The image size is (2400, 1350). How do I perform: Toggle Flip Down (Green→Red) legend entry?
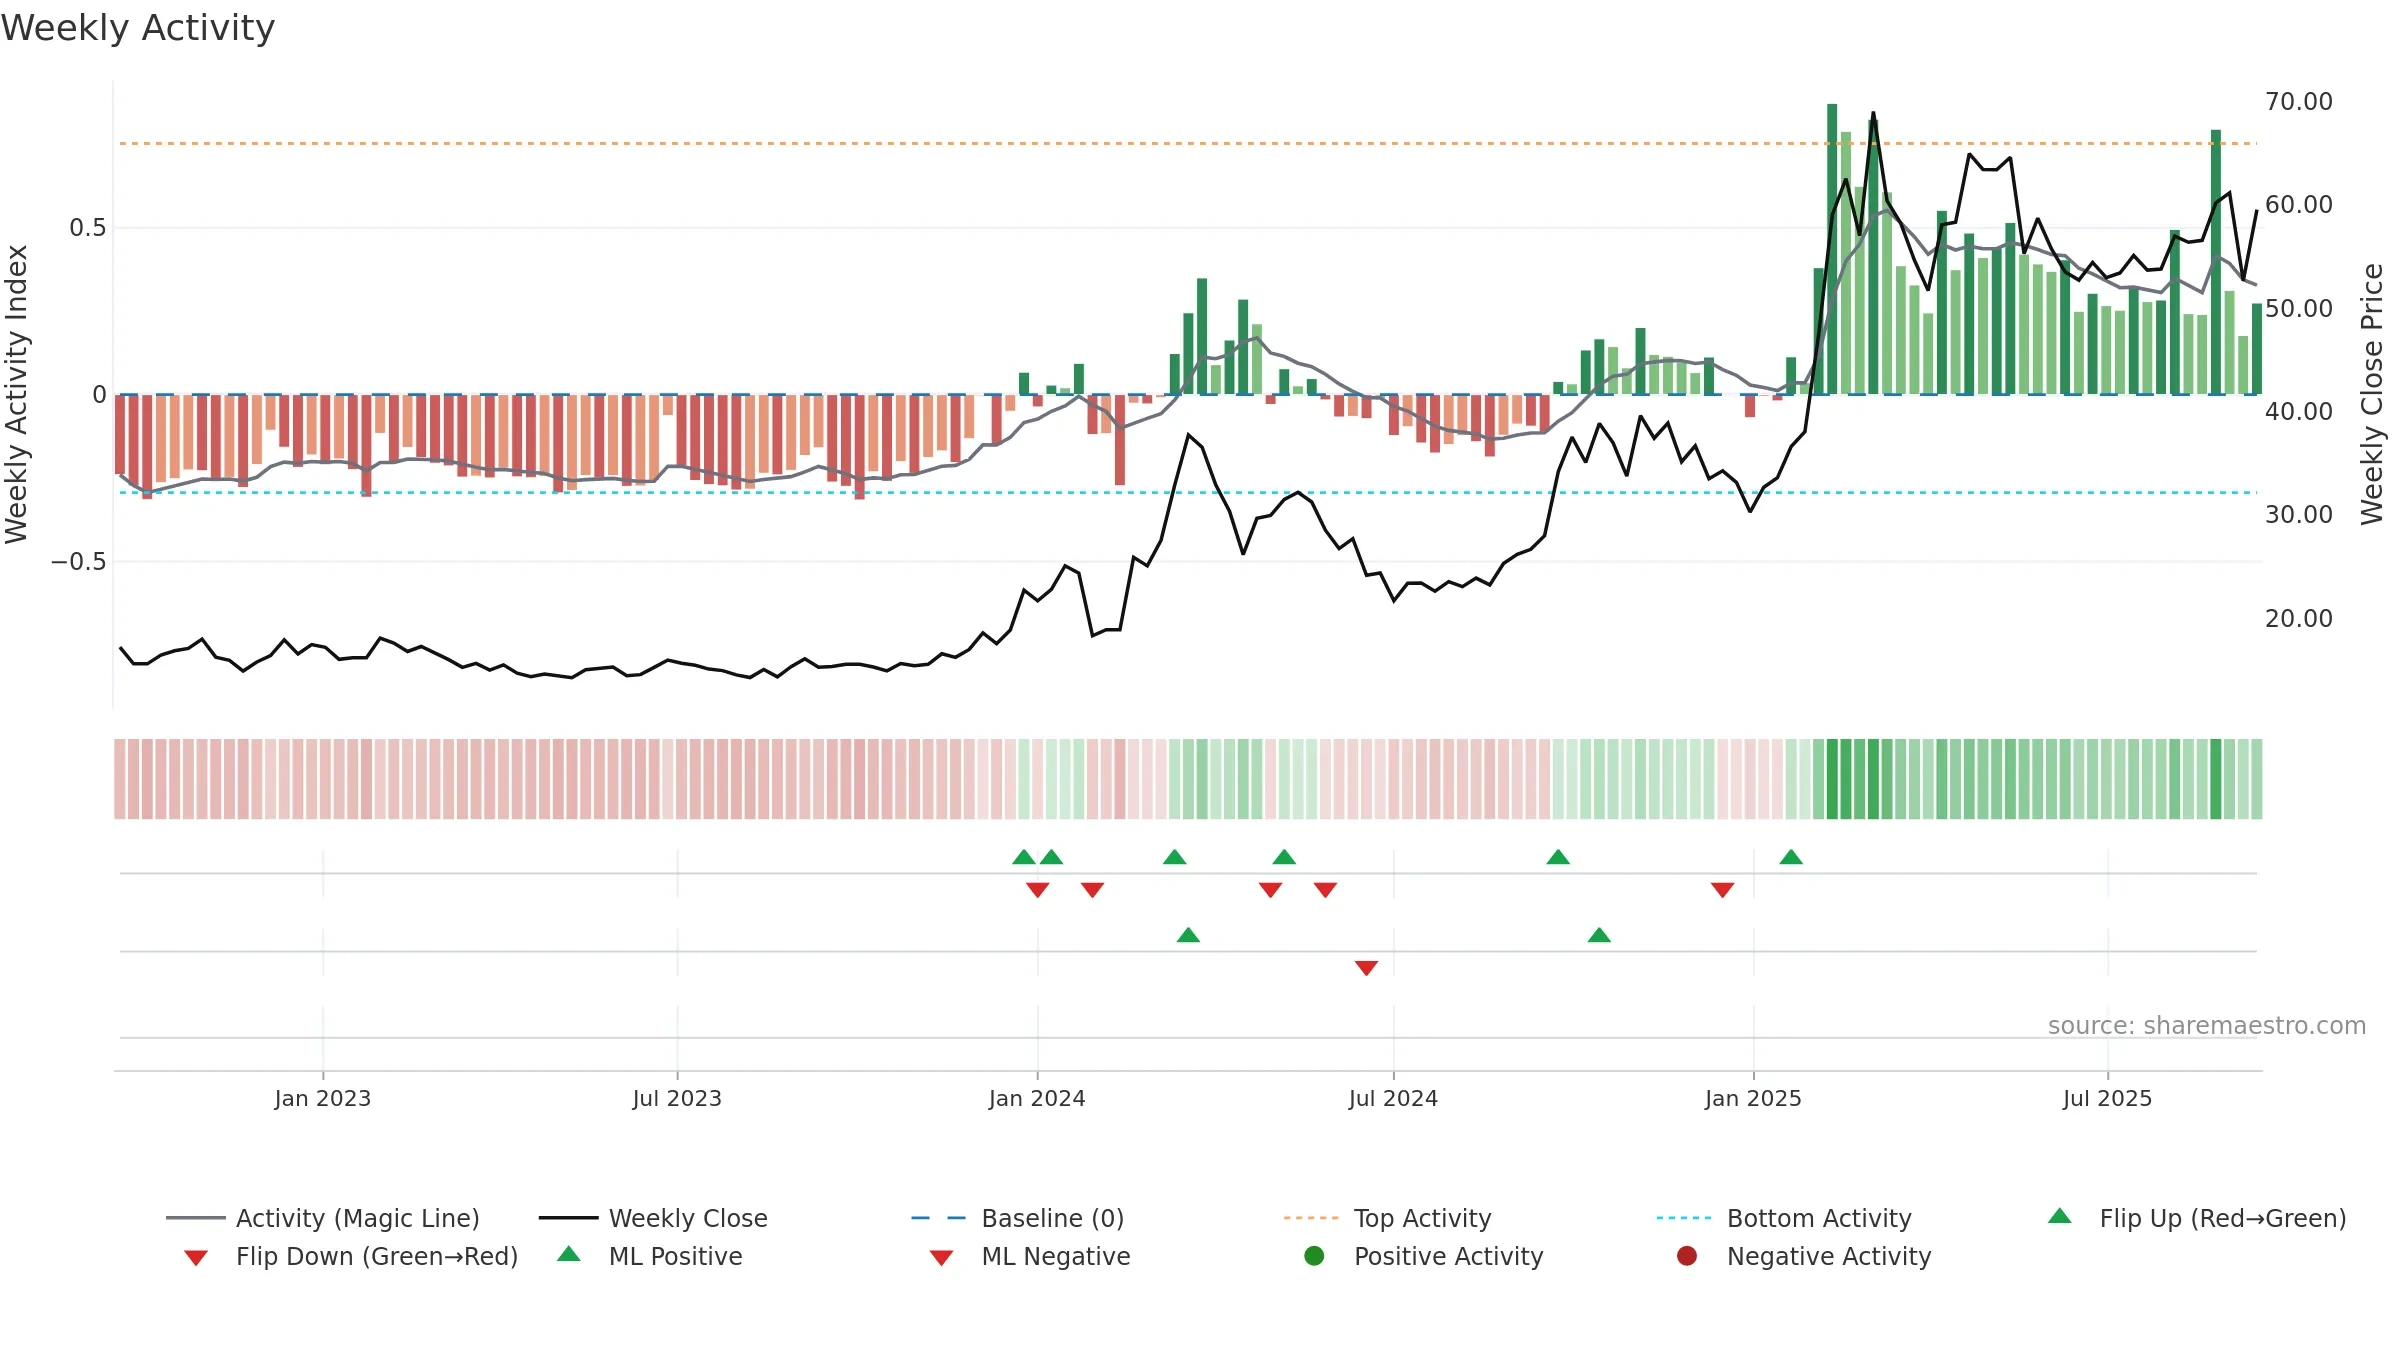pos(351,1256)
